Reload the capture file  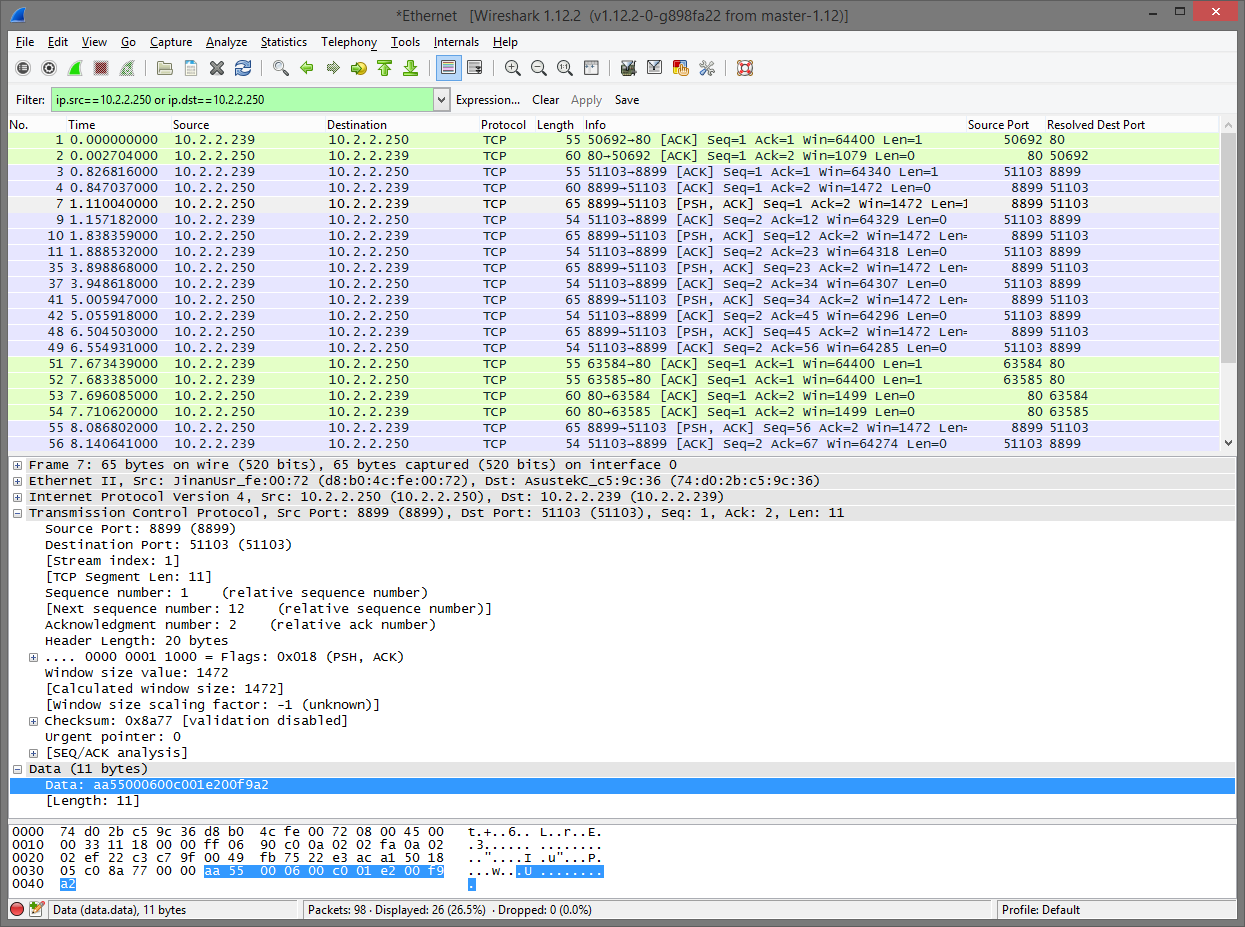tap(242, 67)
